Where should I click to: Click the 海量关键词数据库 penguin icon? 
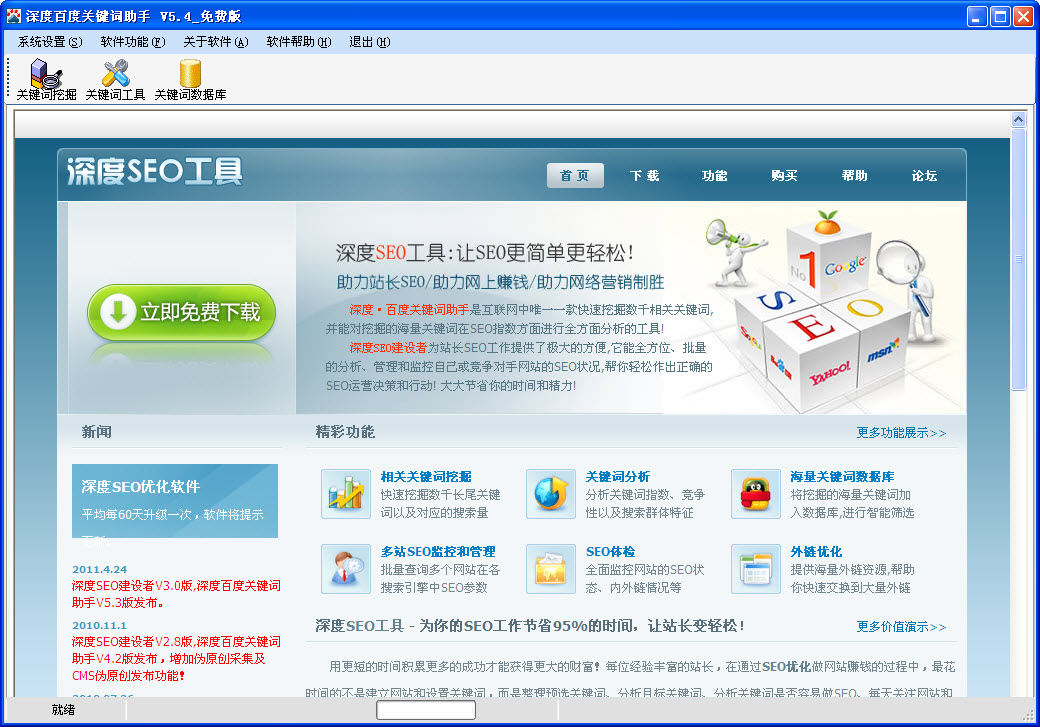(x=755, y=494)
